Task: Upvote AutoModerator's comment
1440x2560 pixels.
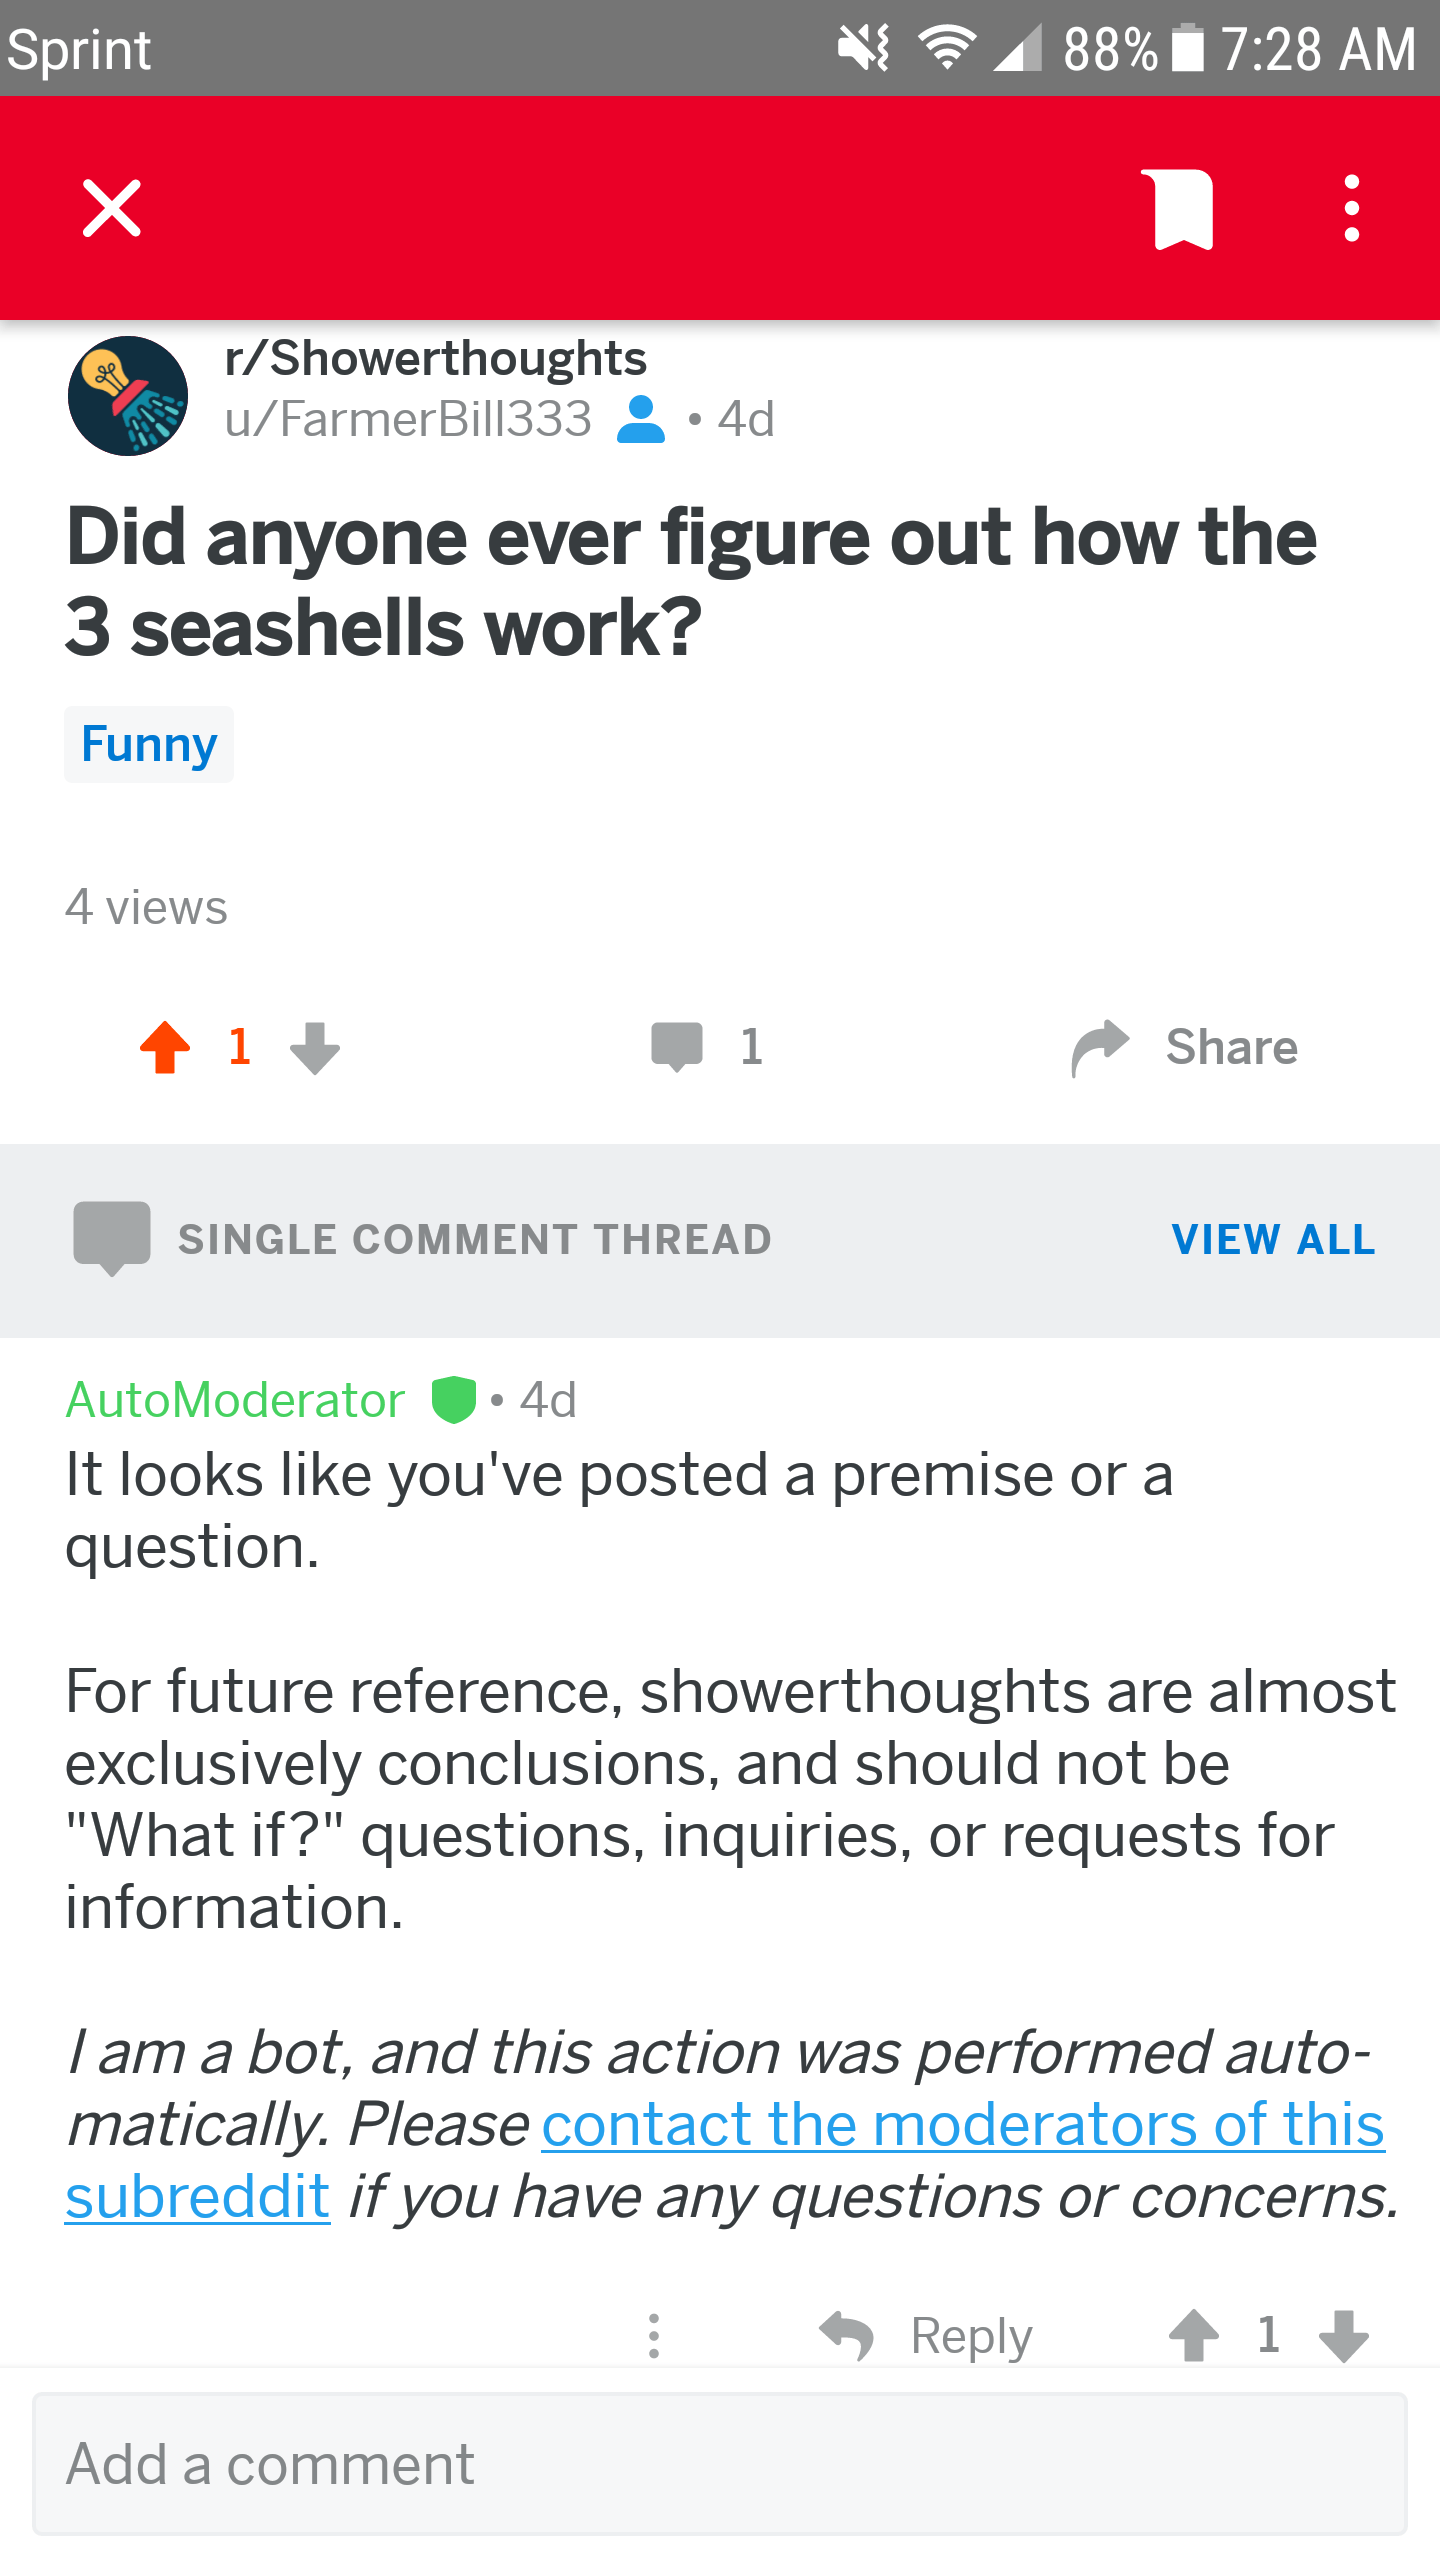Action: [1193, 2336]
